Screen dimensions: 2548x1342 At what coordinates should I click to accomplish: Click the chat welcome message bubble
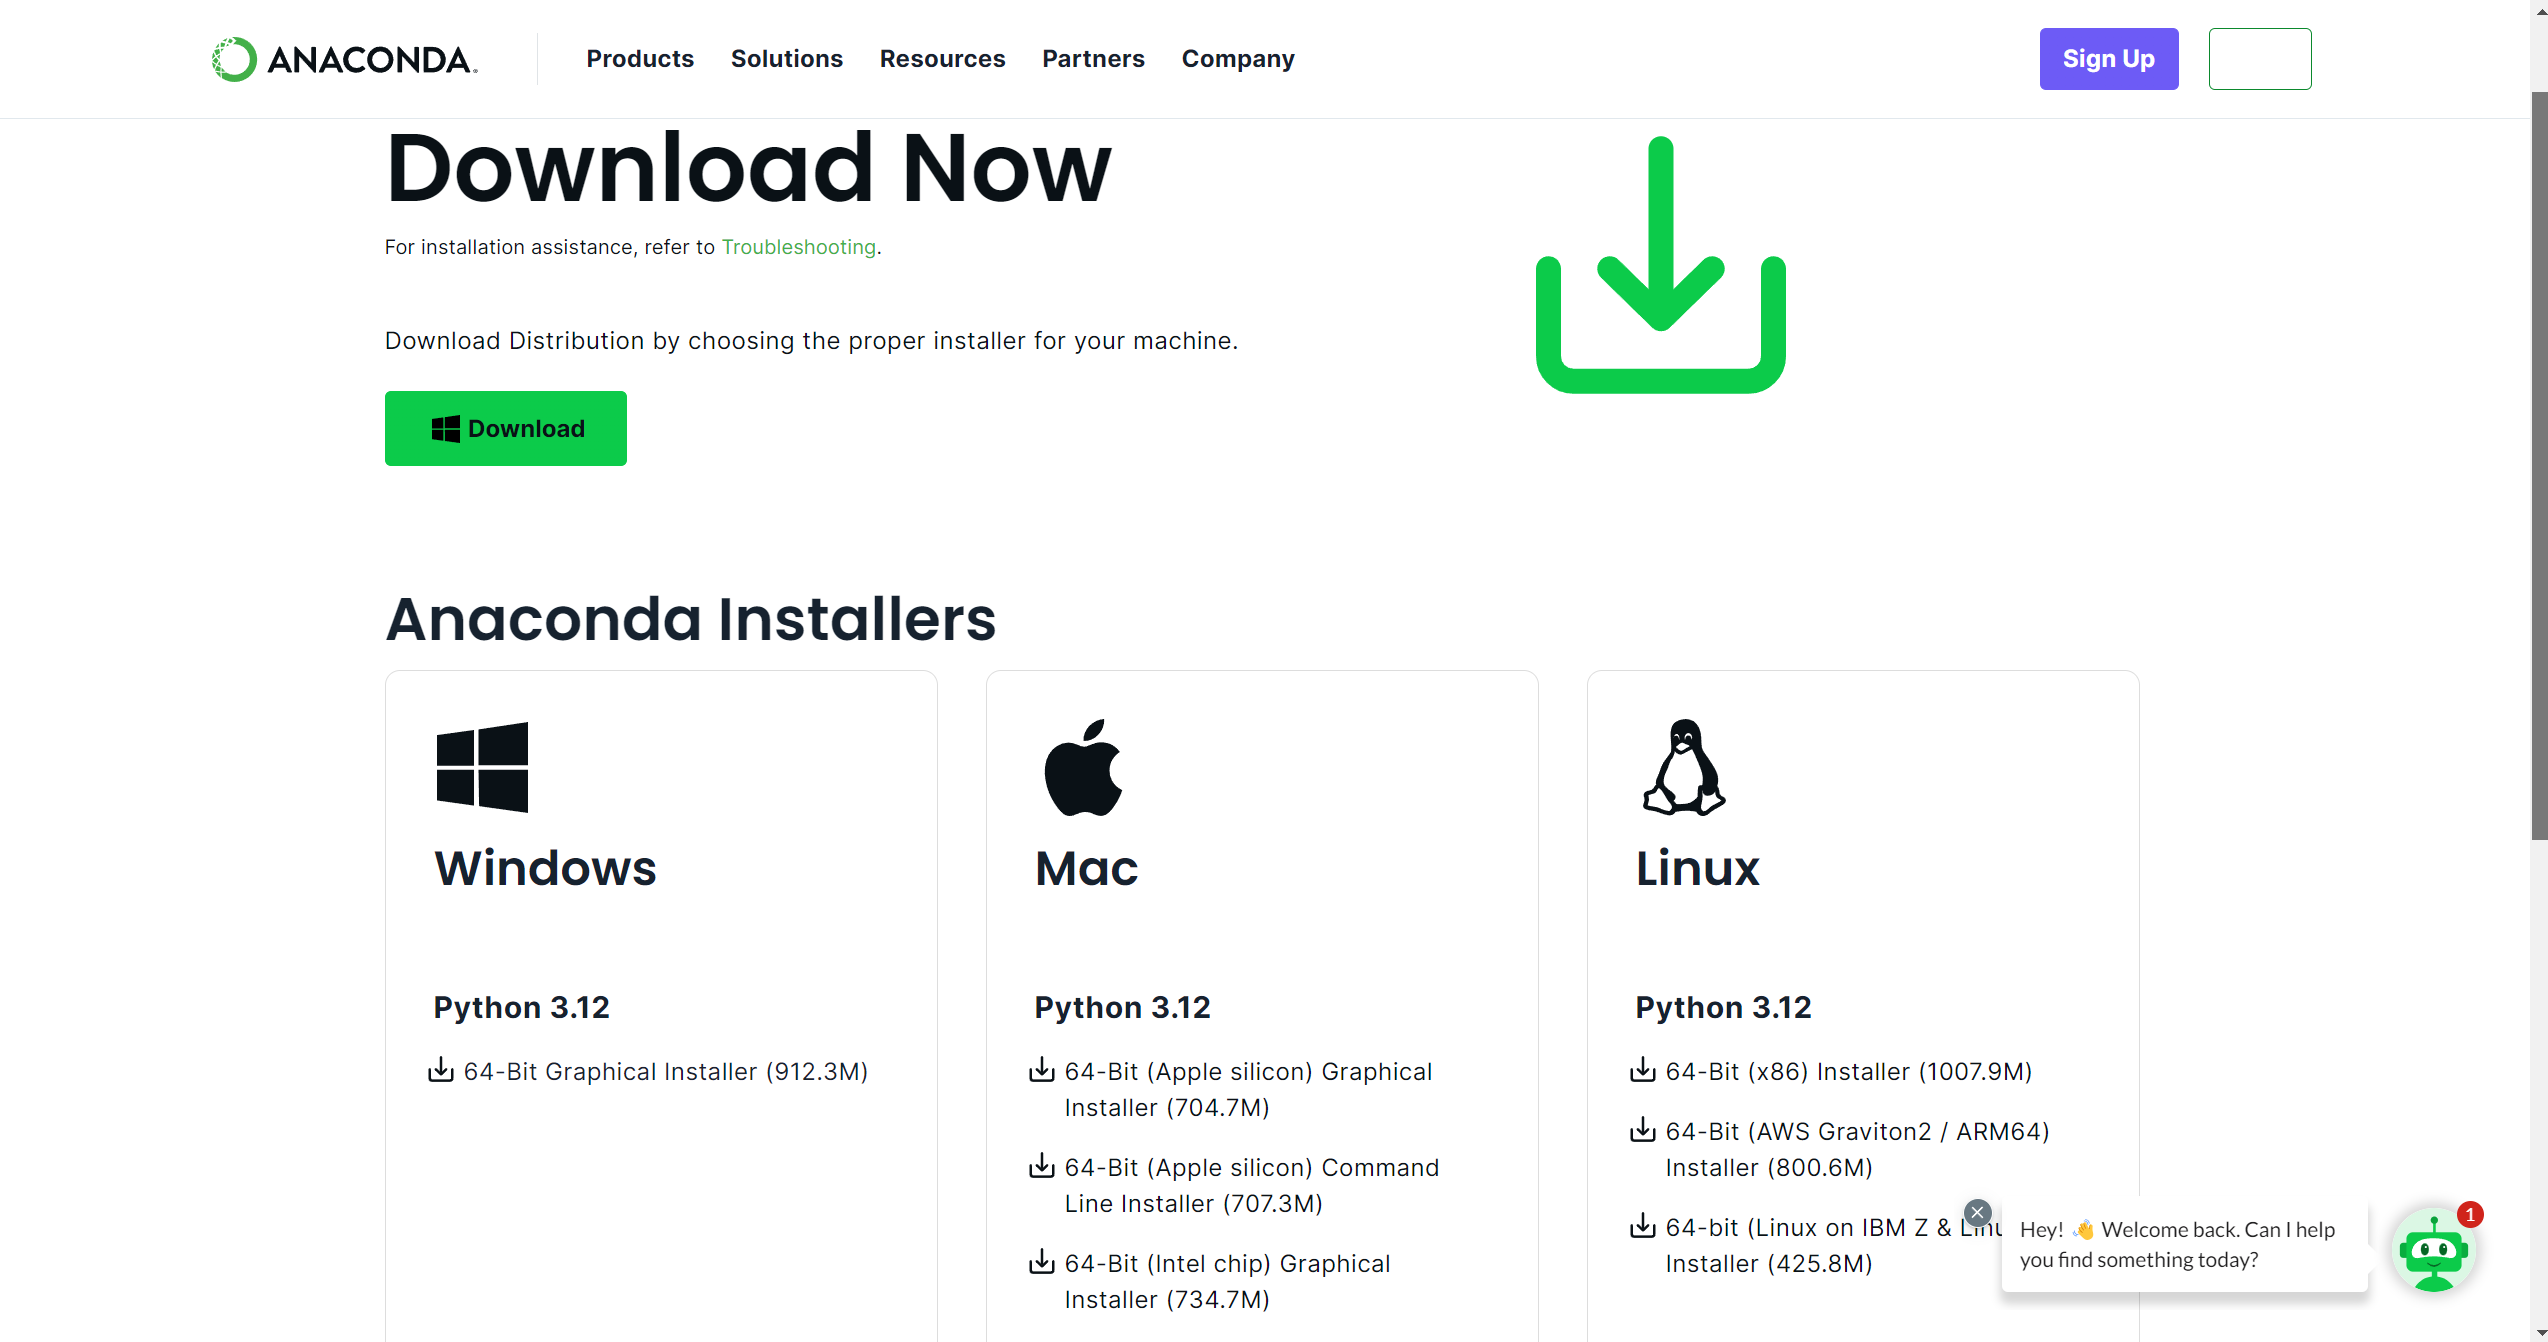[2185, 1244]
